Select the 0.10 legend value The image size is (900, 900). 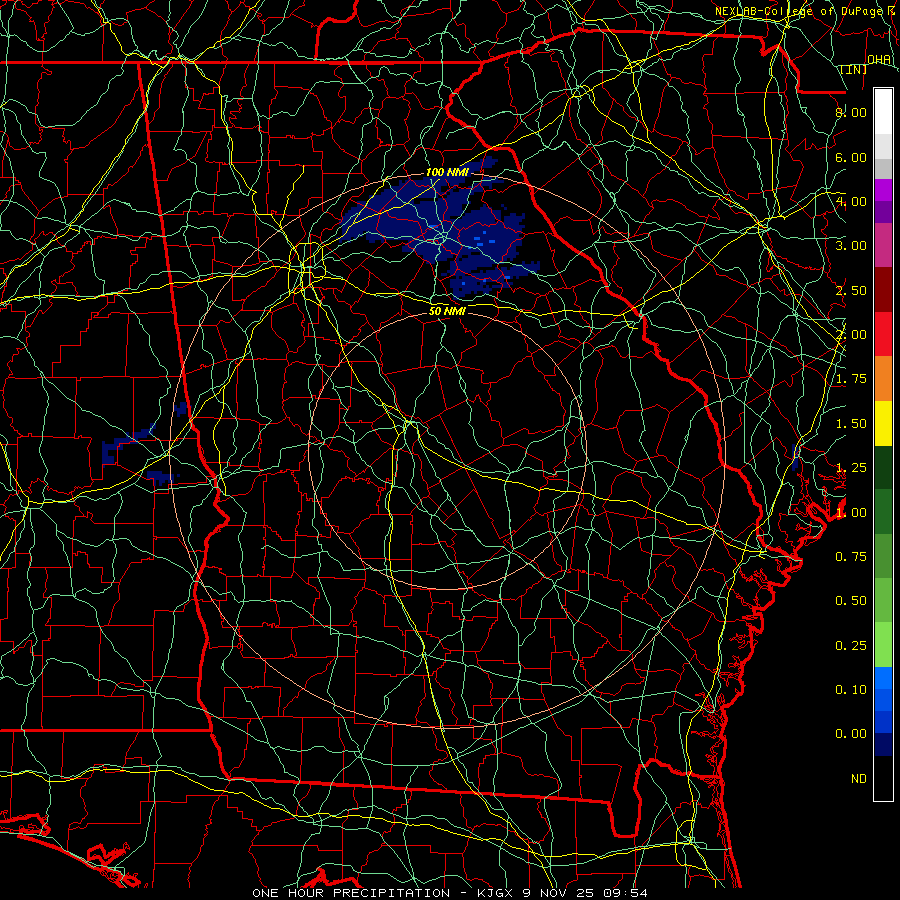[x=851, y=690]
